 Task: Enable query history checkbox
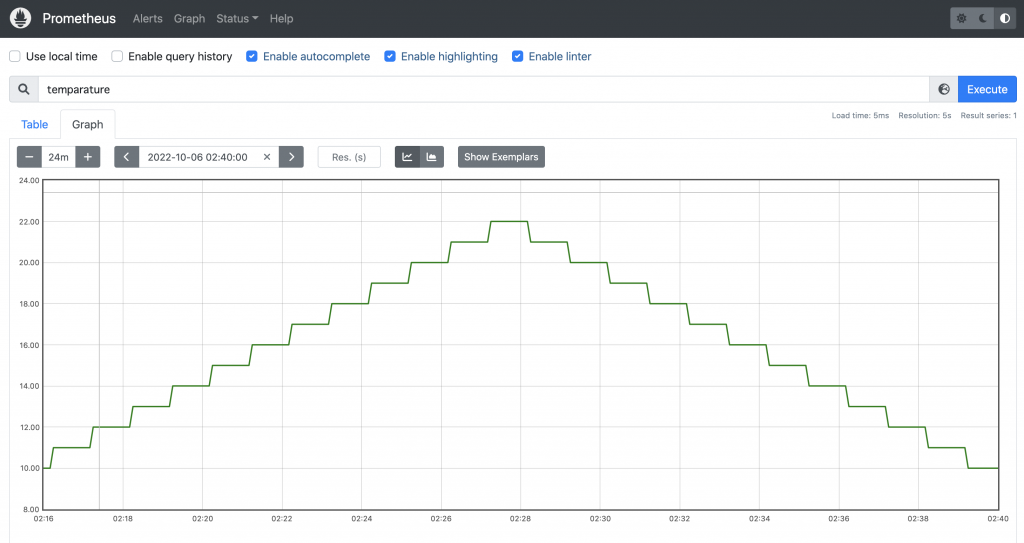coord(117,57)
